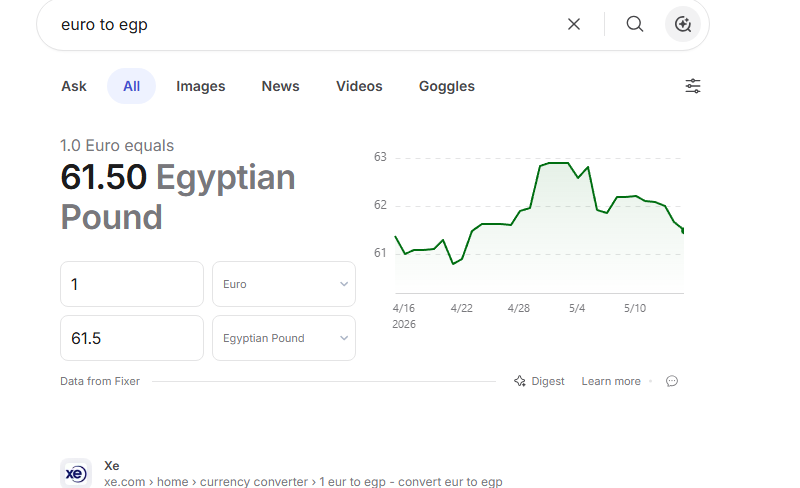Click the 61.50 Egyptian Pound result text
The width and height of the screenshot is (800, 488).
point(178,197)
